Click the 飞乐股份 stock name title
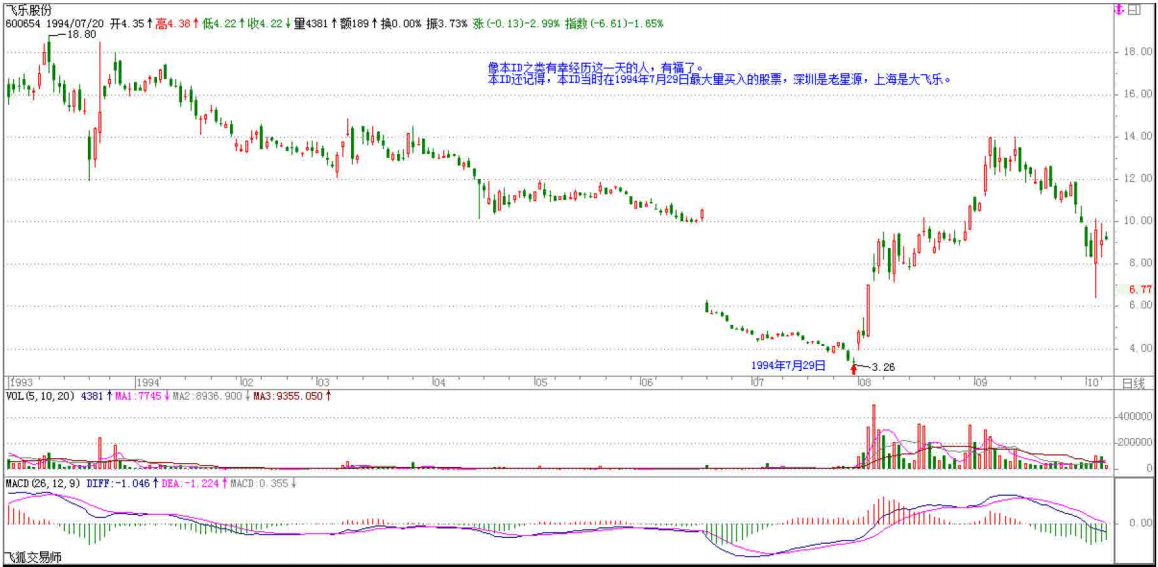Image resolution: width=1158 pixels, height=567 pixels. click(30, 8)
